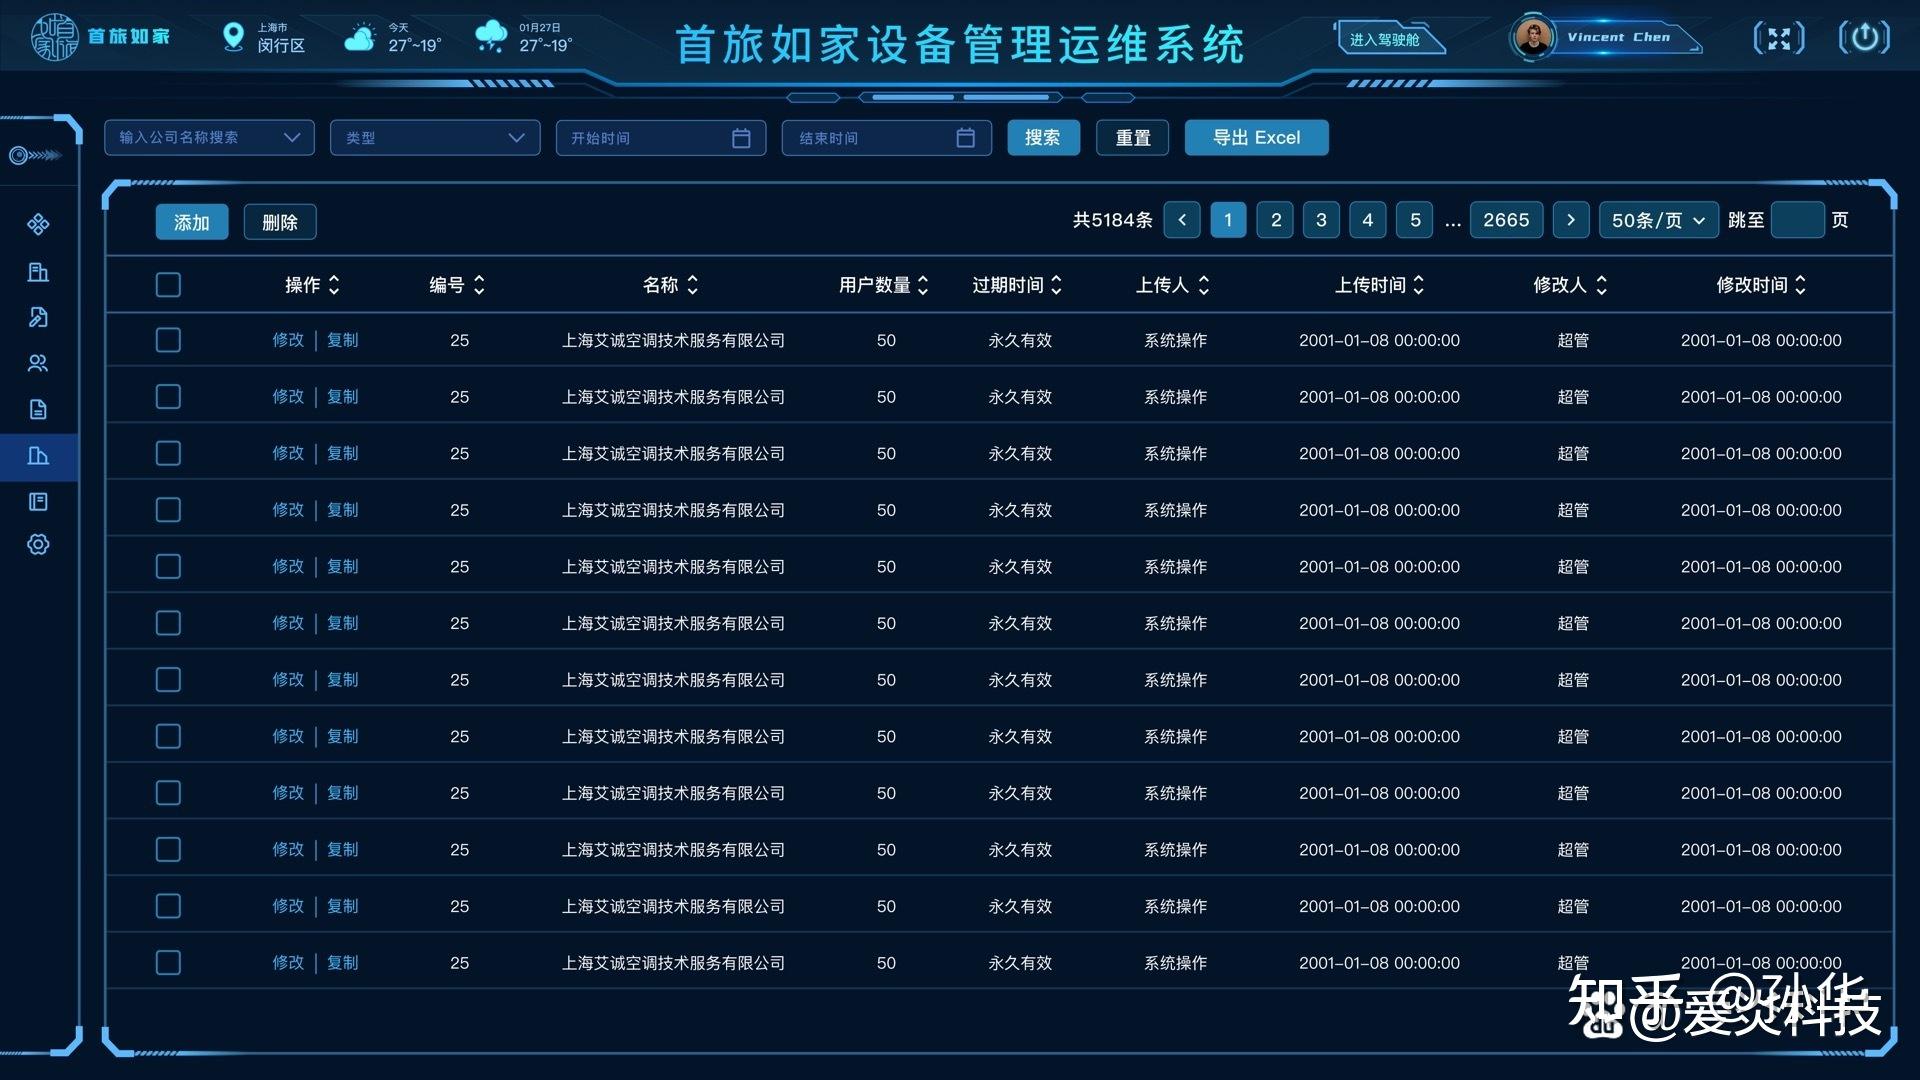
Task: Click 修改 link in the first row
Action: 288,340
